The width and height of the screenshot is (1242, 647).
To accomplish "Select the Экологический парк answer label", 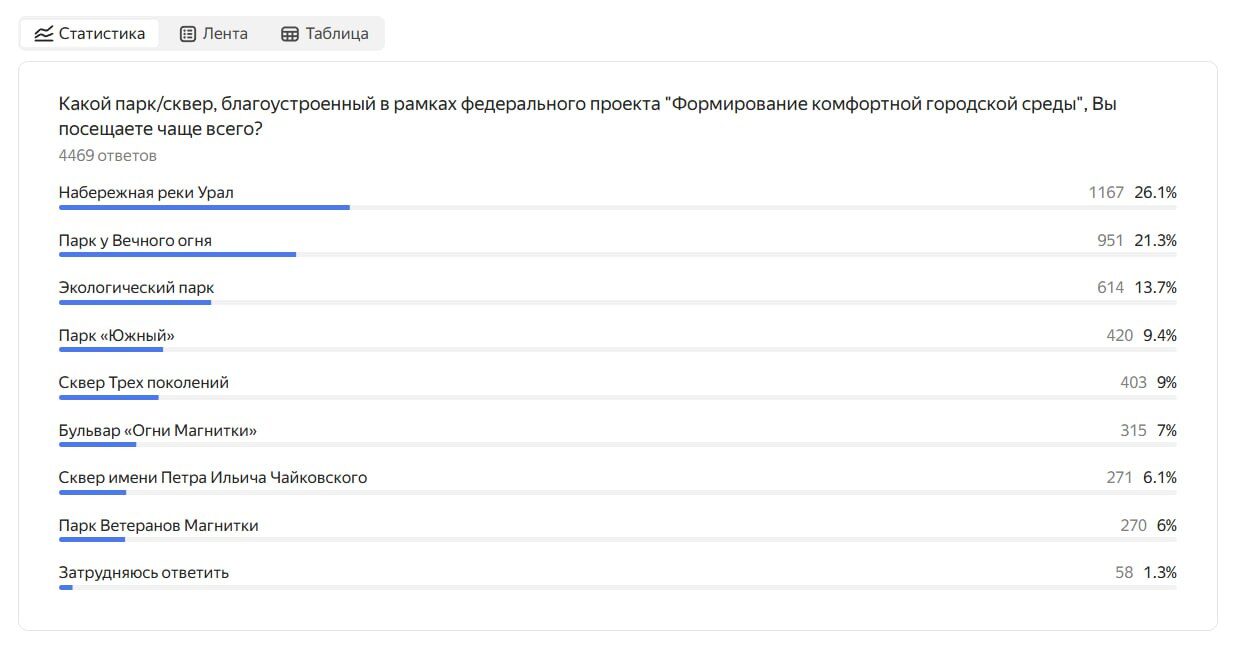I will pyautogui.click(x=136, y=287).
